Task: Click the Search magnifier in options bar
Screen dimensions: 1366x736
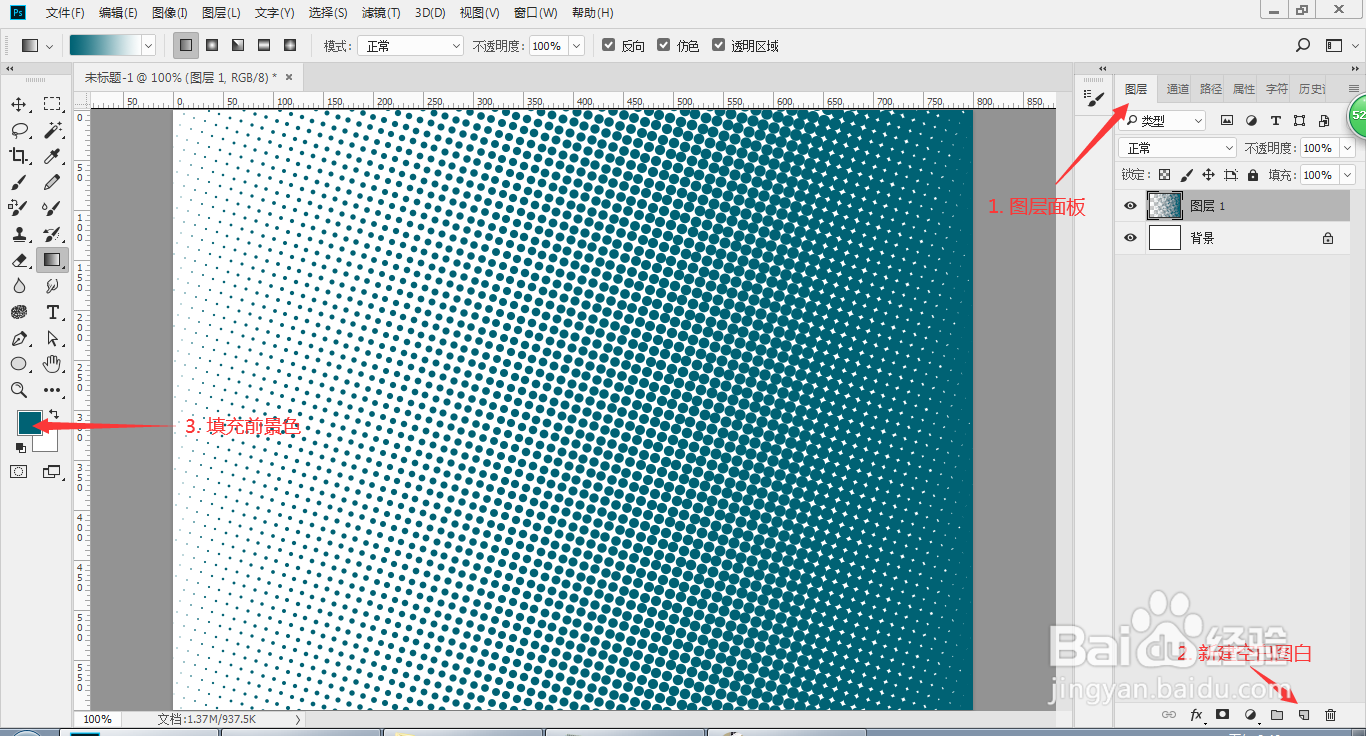Action: (x=1303, y=45)
